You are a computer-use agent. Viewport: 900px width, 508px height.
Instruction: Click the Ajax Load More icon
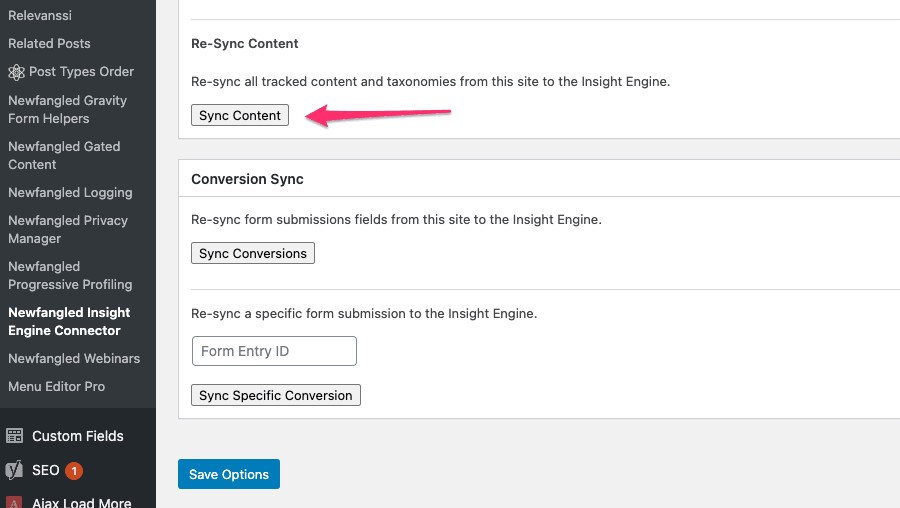pos(14,502)
